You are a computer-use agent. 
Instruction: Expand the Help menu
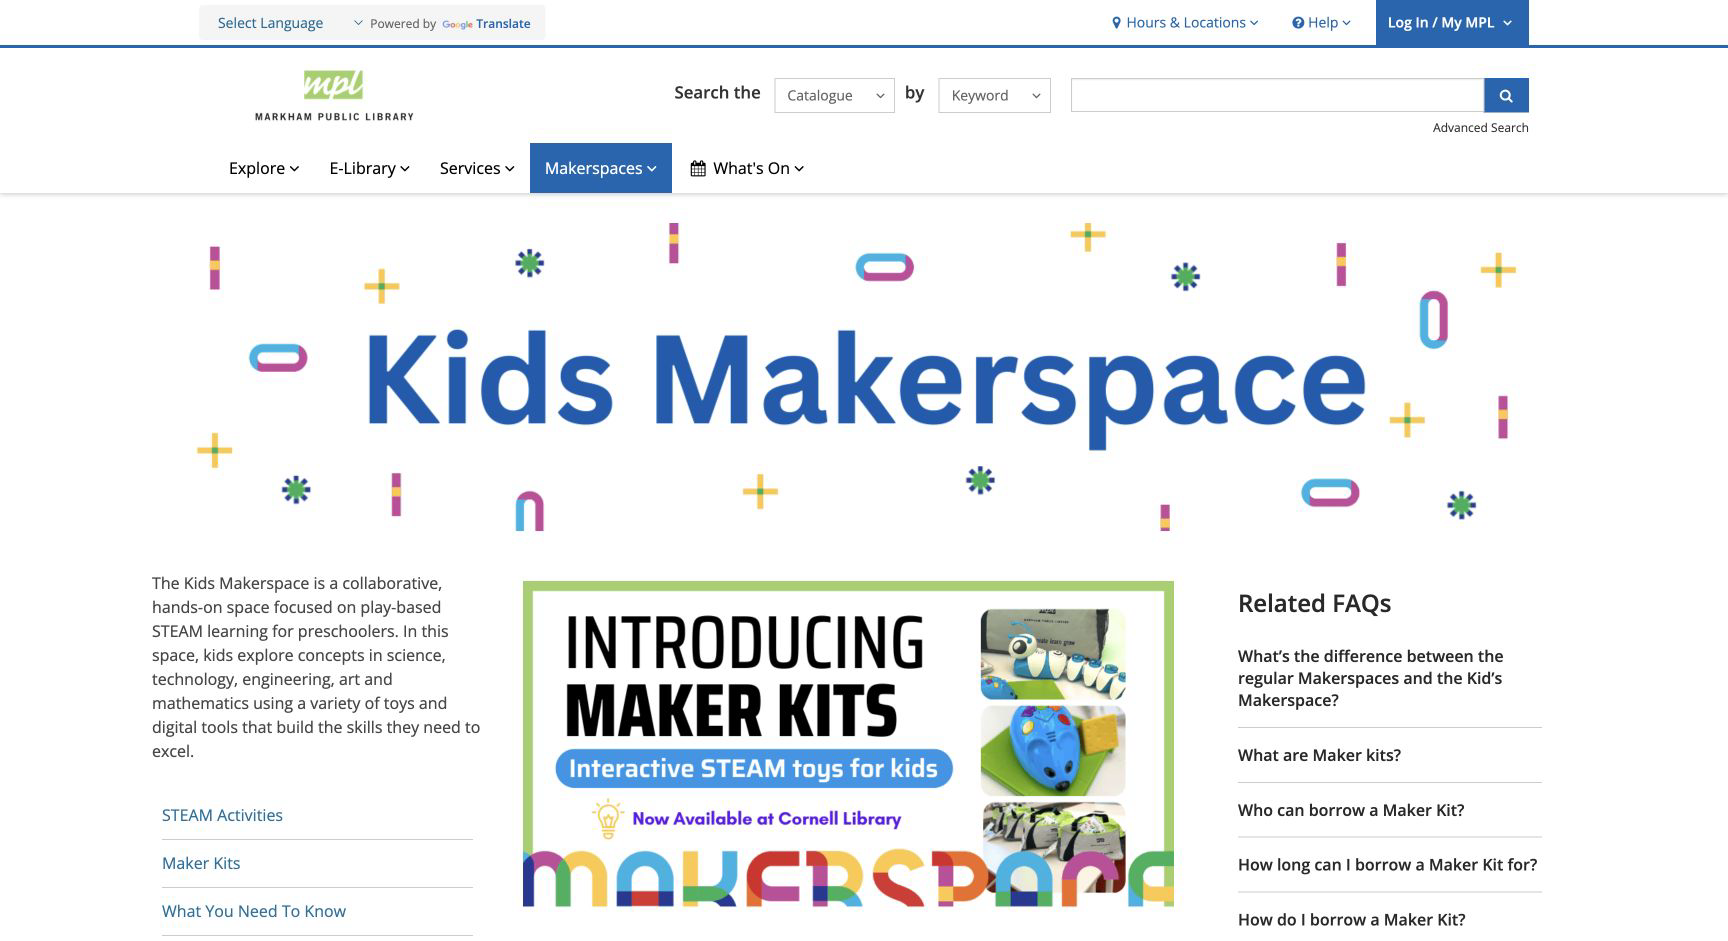click(1321, 22)
